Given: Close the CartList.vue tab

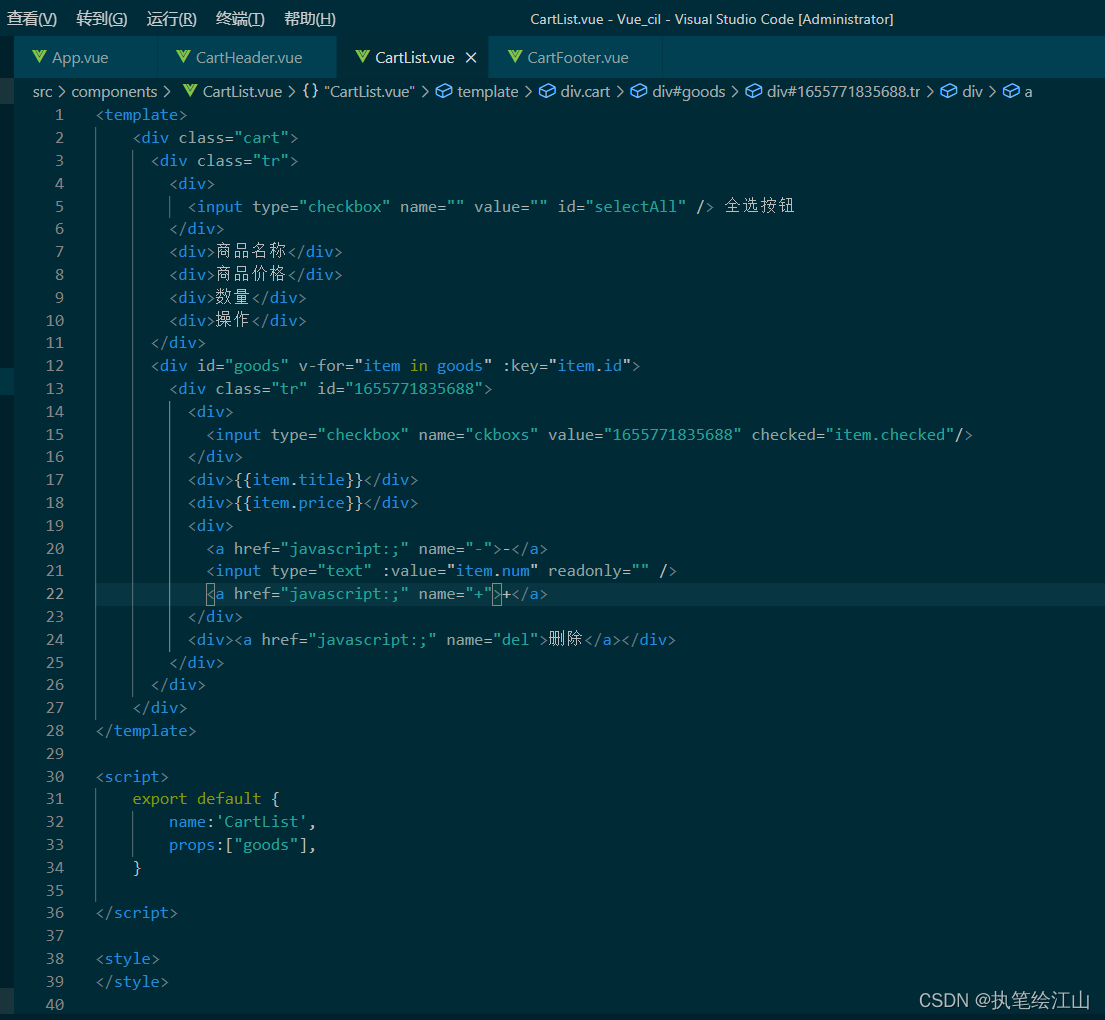Looking at the screenshot, I should click(x=471, y=58).
